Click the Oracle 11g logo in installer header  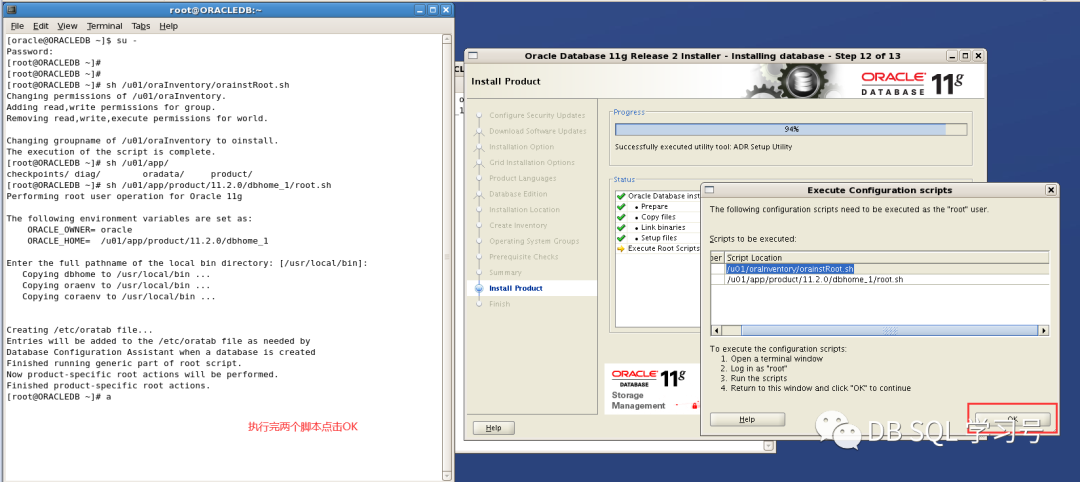coord(913,83)
